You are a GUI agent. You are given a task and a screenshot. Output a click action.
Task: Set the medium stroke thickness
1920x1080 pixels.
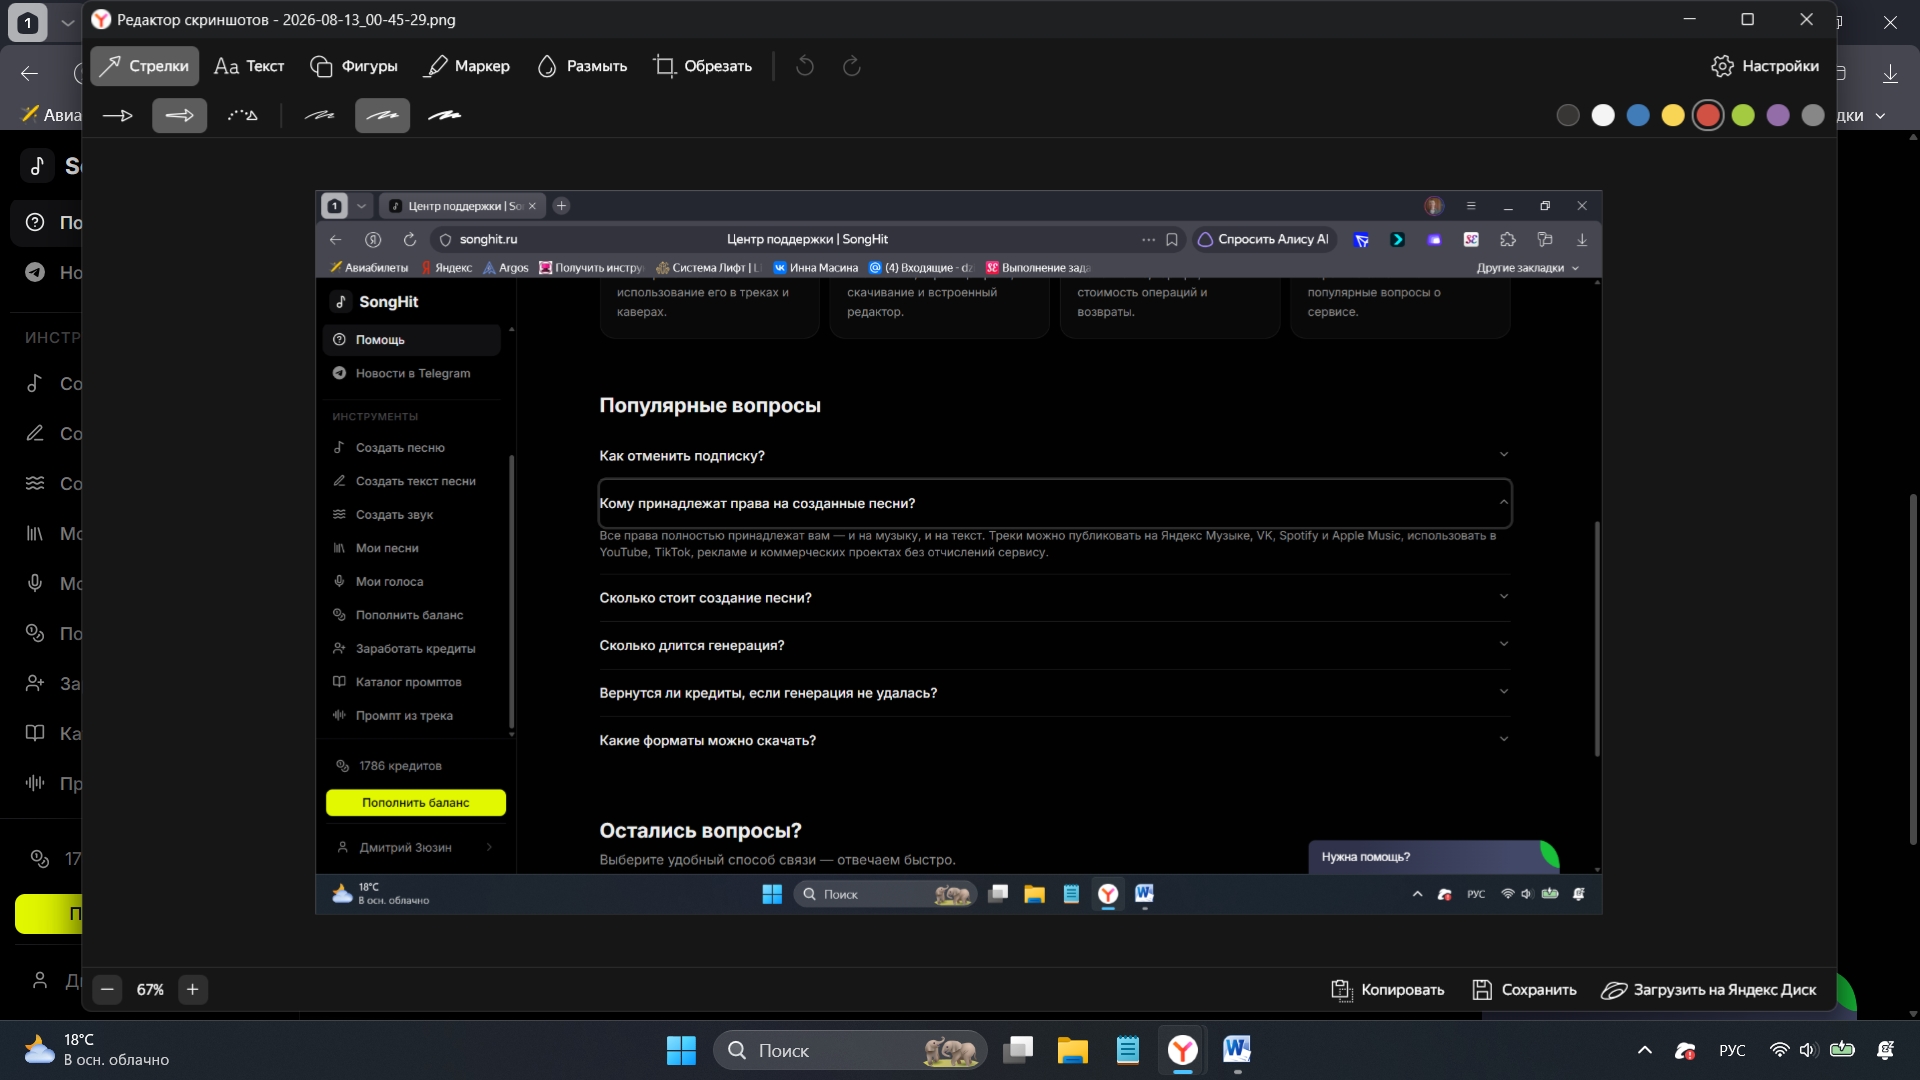[382, 116]
